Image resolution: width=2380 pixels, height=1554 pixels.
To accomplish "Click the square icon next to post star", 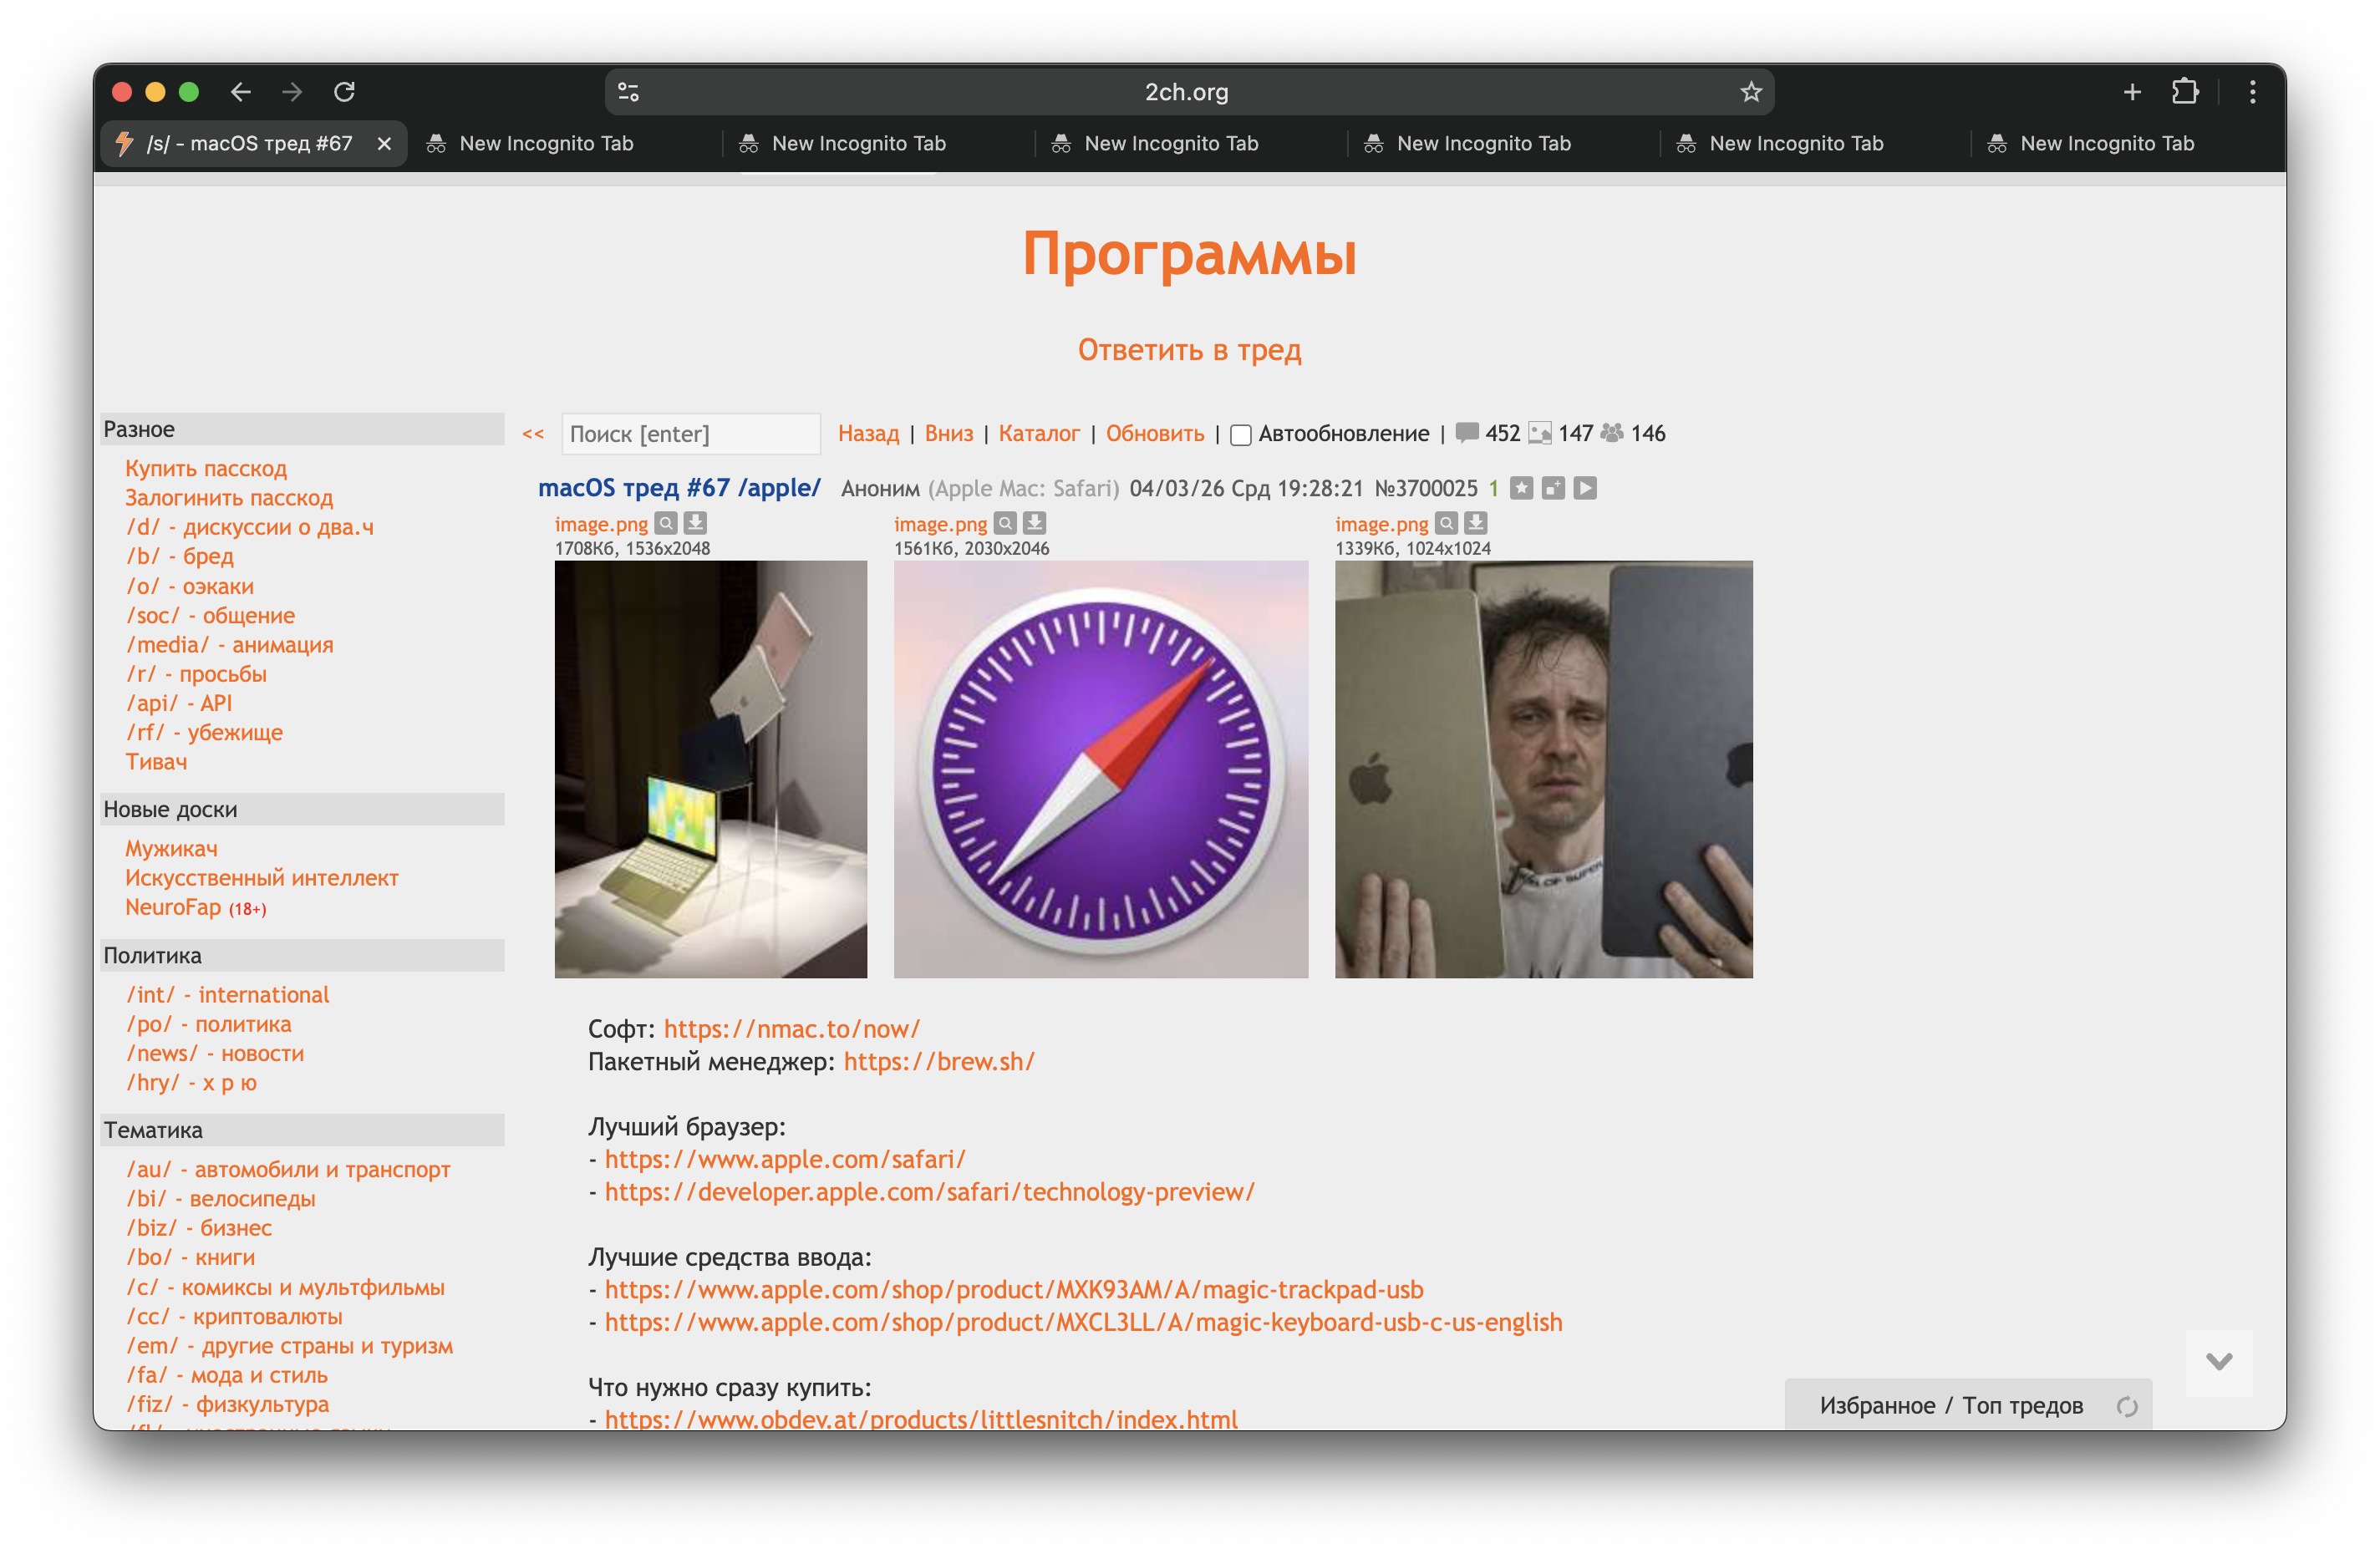I will point(1553,488).
